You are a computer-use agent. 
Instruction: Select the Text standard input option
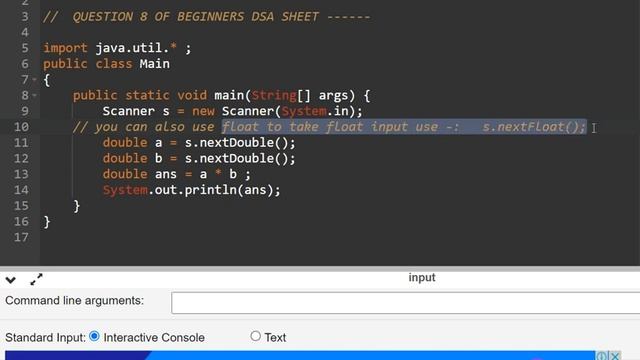click(256, 336)
